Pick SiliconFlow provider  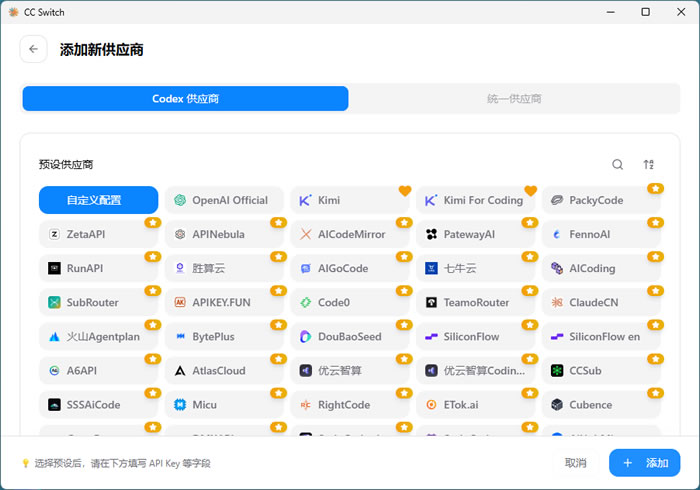click(476, 336)
